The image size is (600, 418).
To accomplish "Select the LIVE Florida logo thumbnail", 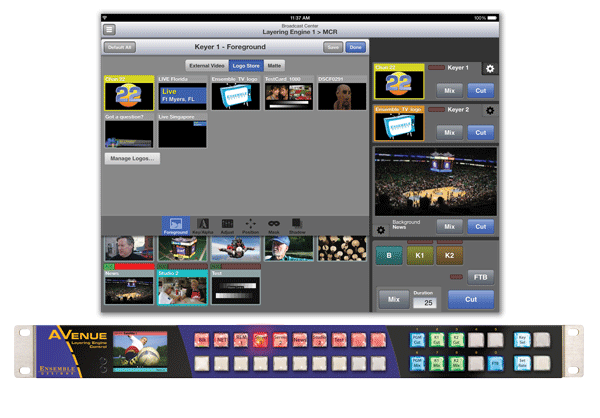I will click(183, 93).
